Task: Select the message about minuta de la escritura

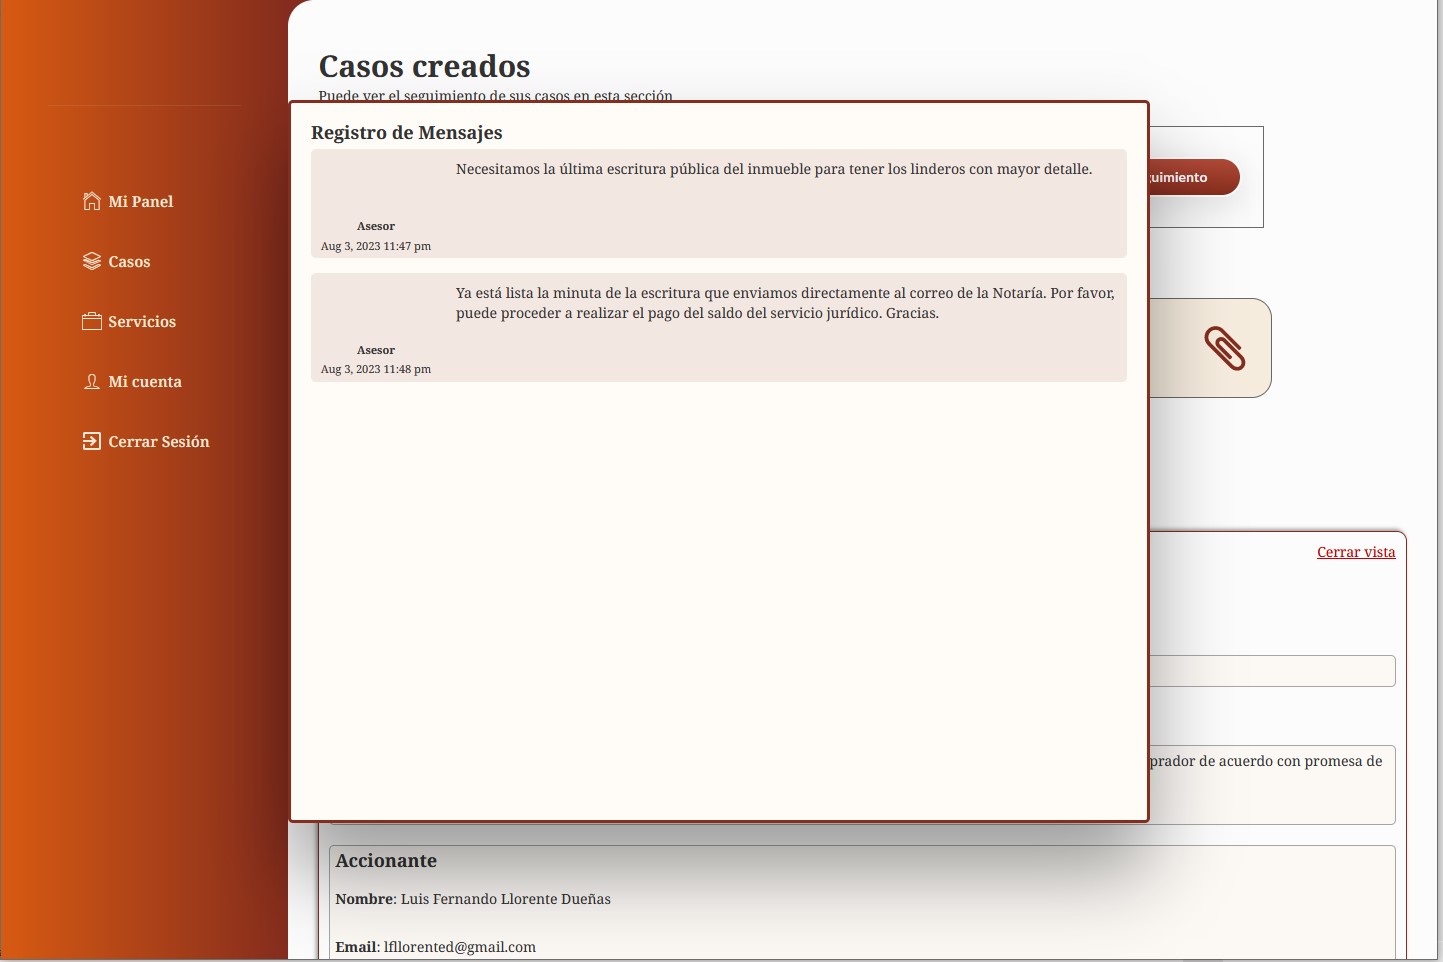Action: (x=784, y=303)
